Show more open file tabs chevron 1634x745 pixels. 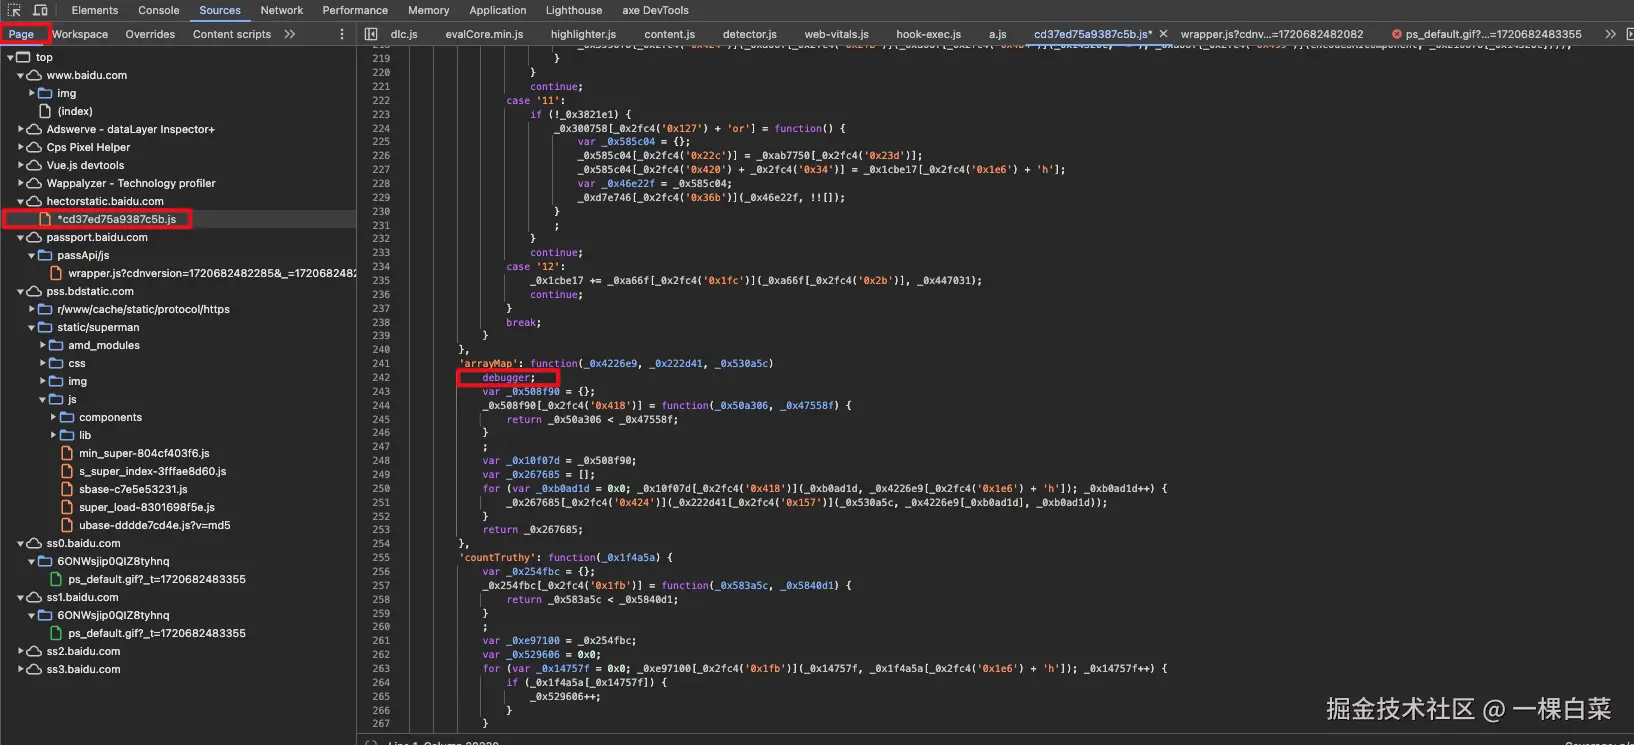(1610, 34)
